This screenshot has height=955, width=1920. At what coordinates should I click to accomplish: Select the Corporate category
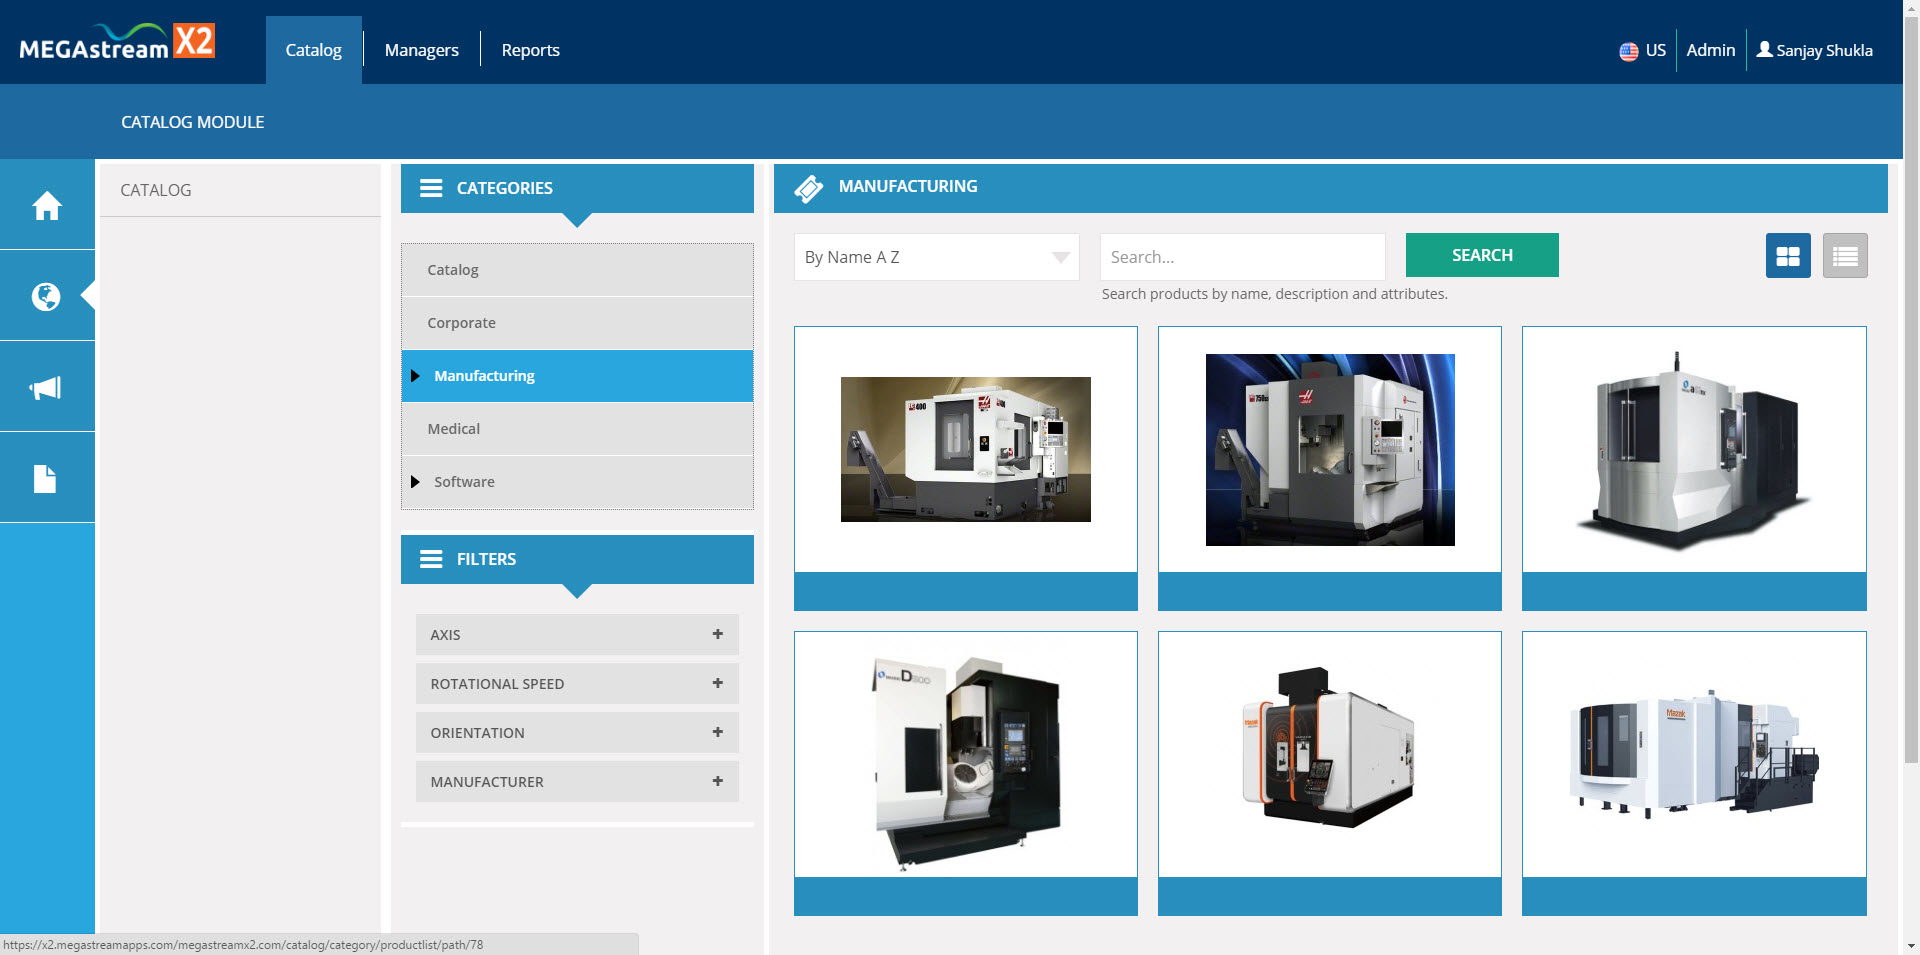(578, 323)
